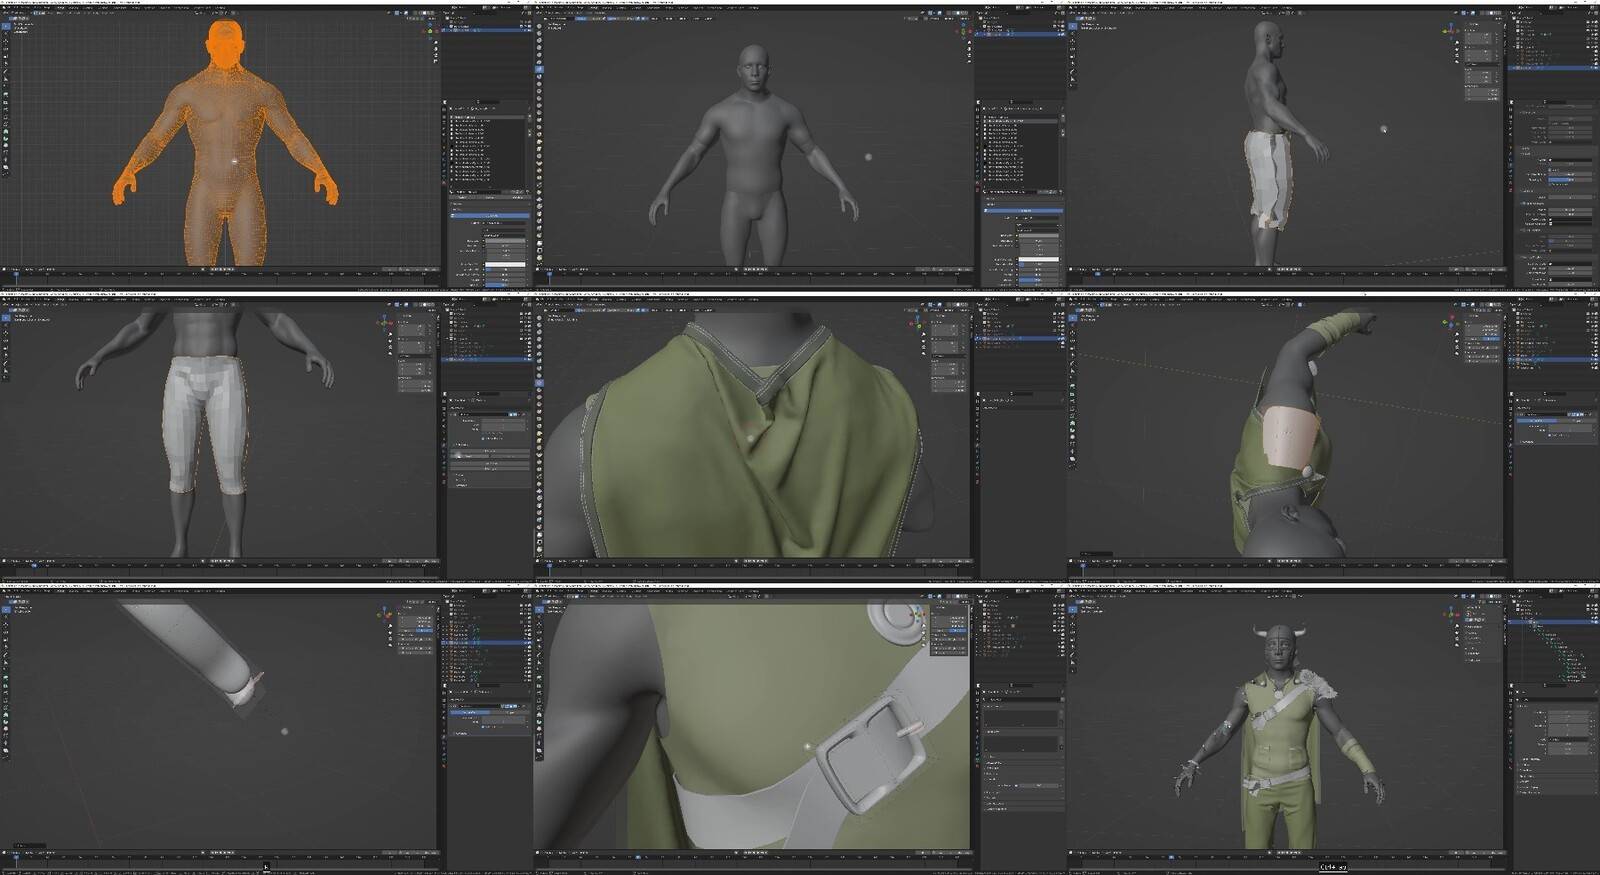Select the highlighted blue outliner row in the orange wireframe screenshot
This screenshot has width=1600, height=875.
click(488, 30)
